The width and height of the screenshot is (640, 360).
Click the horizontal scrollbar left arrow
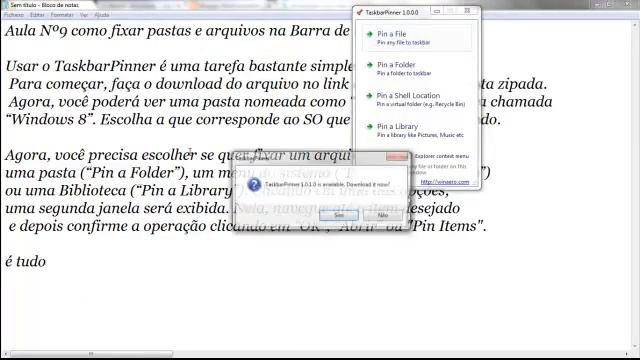click(x=5, y=354)
